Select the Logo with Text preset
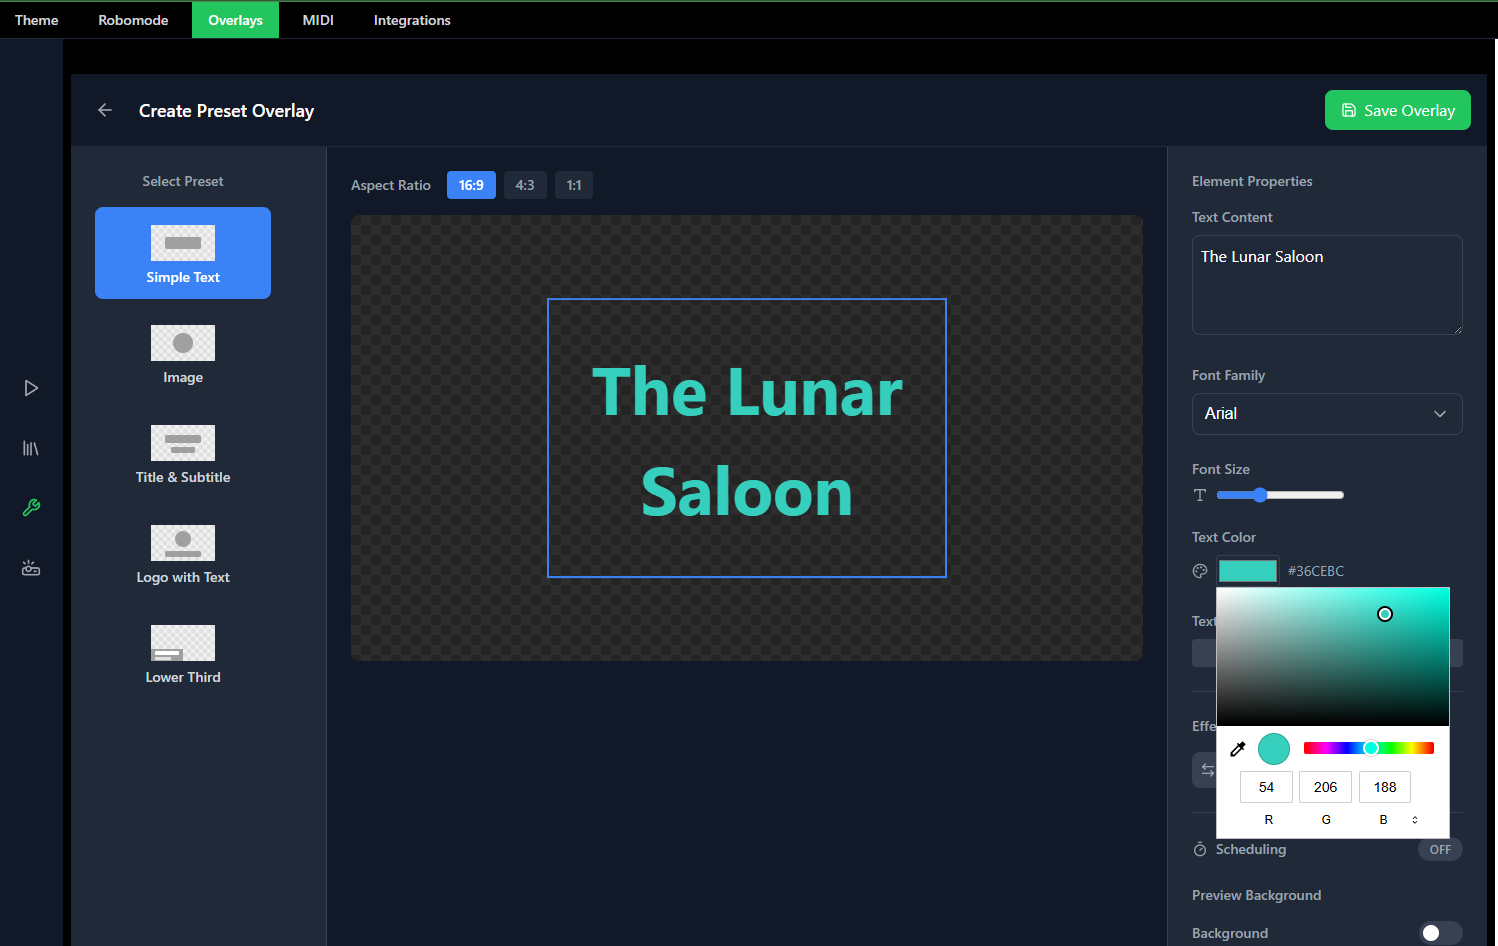Image resolution: width=1498 pixels, height=946 pixels. point(183,554)
